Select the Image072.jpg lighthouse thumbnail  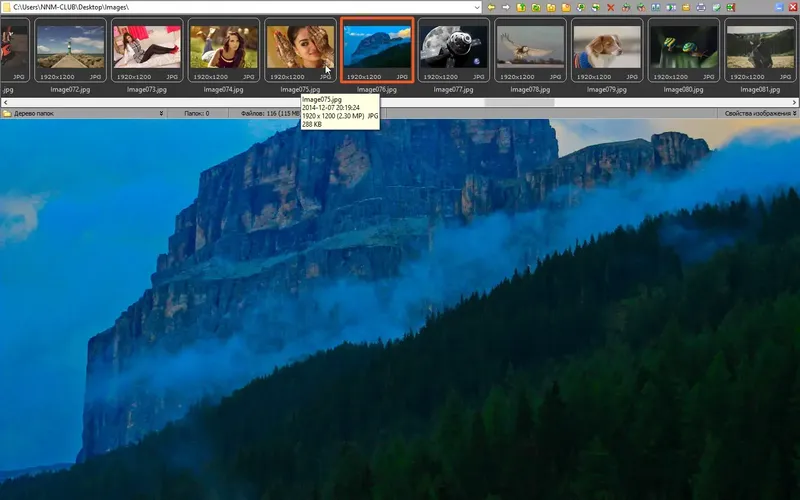pos(70,50)
